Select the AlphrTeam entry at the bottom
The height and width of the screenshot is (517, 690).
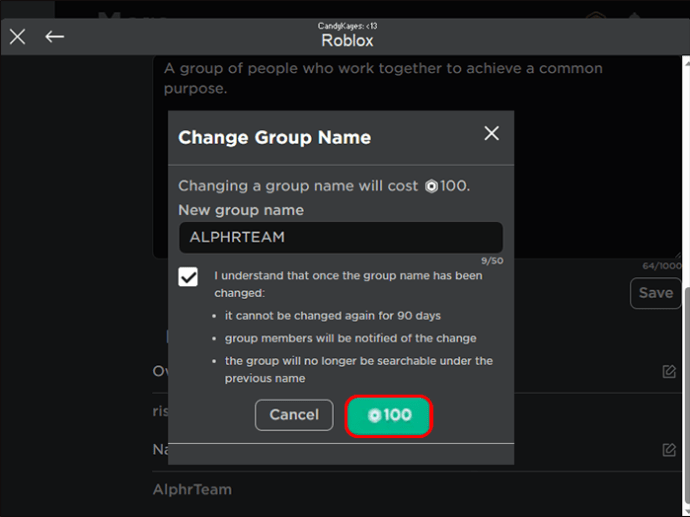[x=192, y=490]
